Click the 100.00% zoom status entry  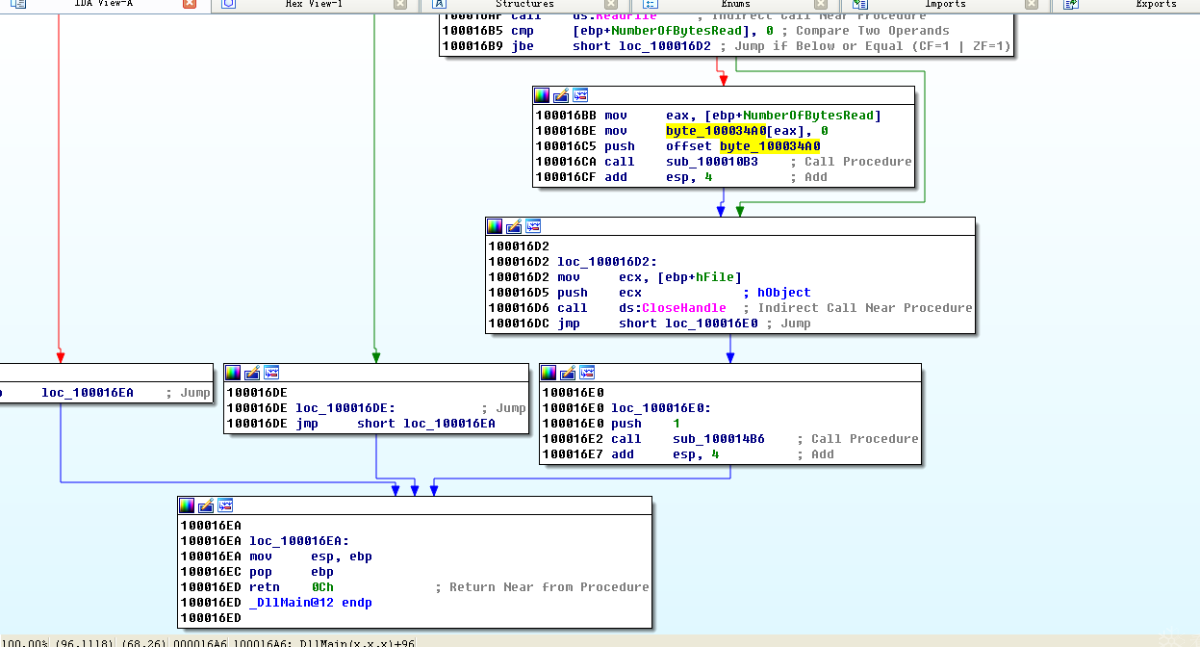[x=24, y=642]
